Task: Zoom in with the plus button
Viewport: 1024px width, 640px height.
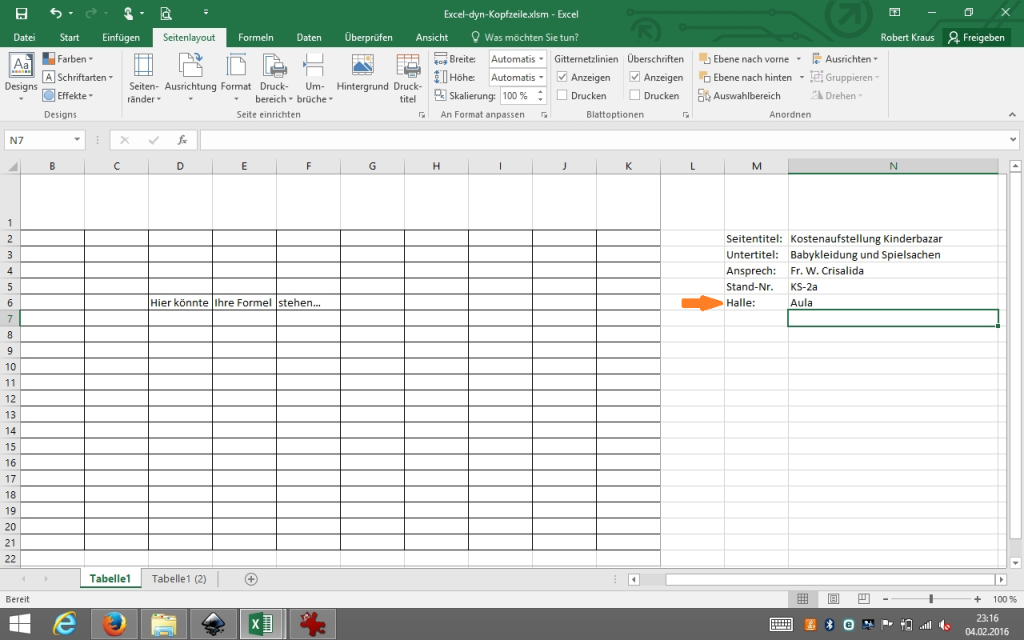Action: coord(977,599)
